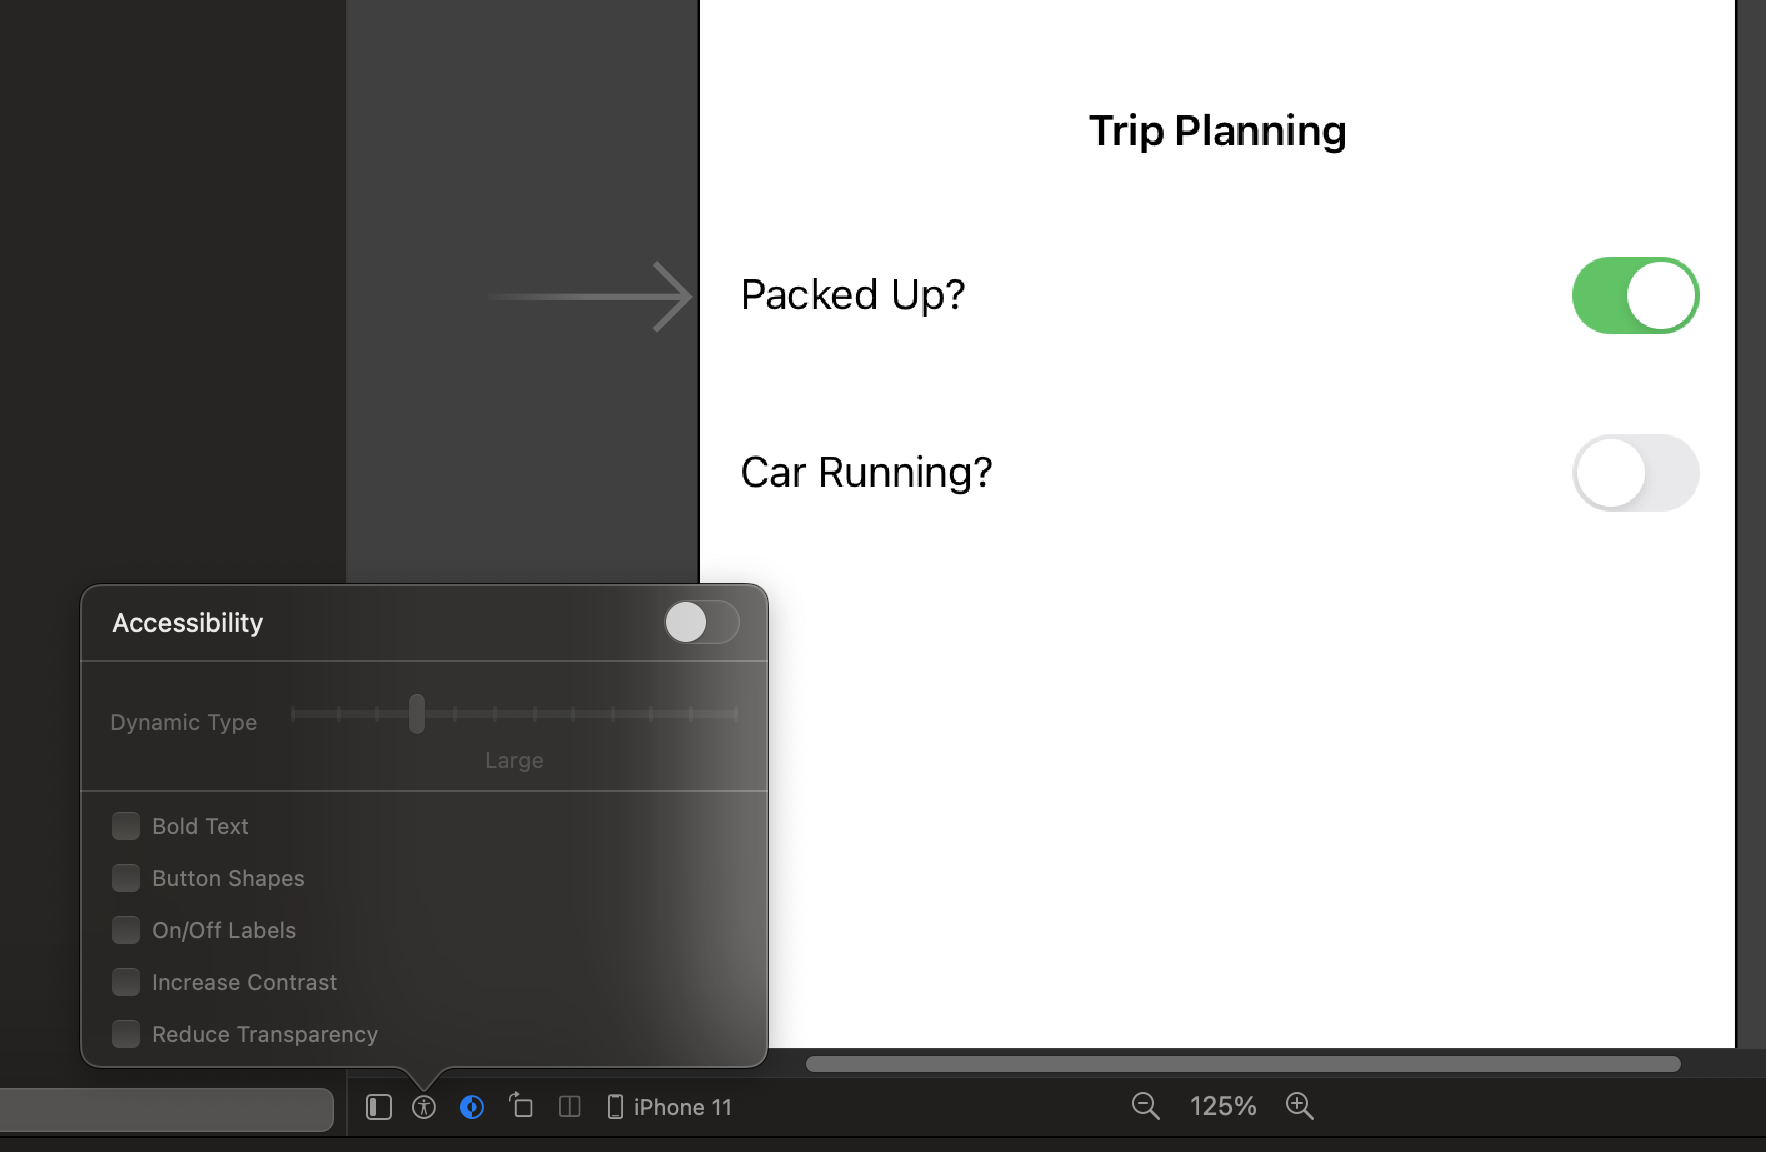This screenshot has height=1152, width=1766.
Task: Click the horizontal canvas scrollbar
Action: [1242, 1064]
